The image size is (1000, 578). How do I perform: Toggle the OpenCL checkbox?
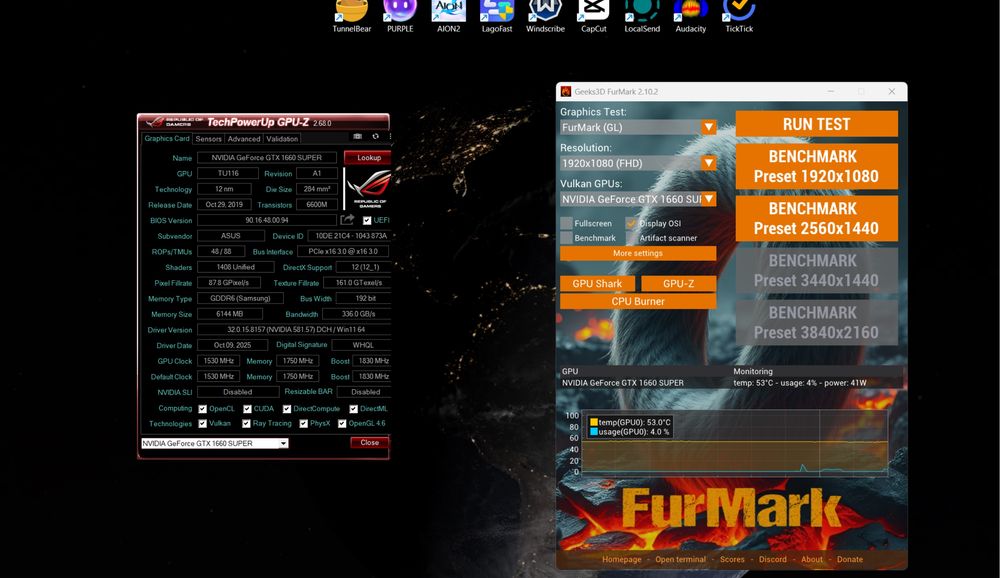[202, 409]
